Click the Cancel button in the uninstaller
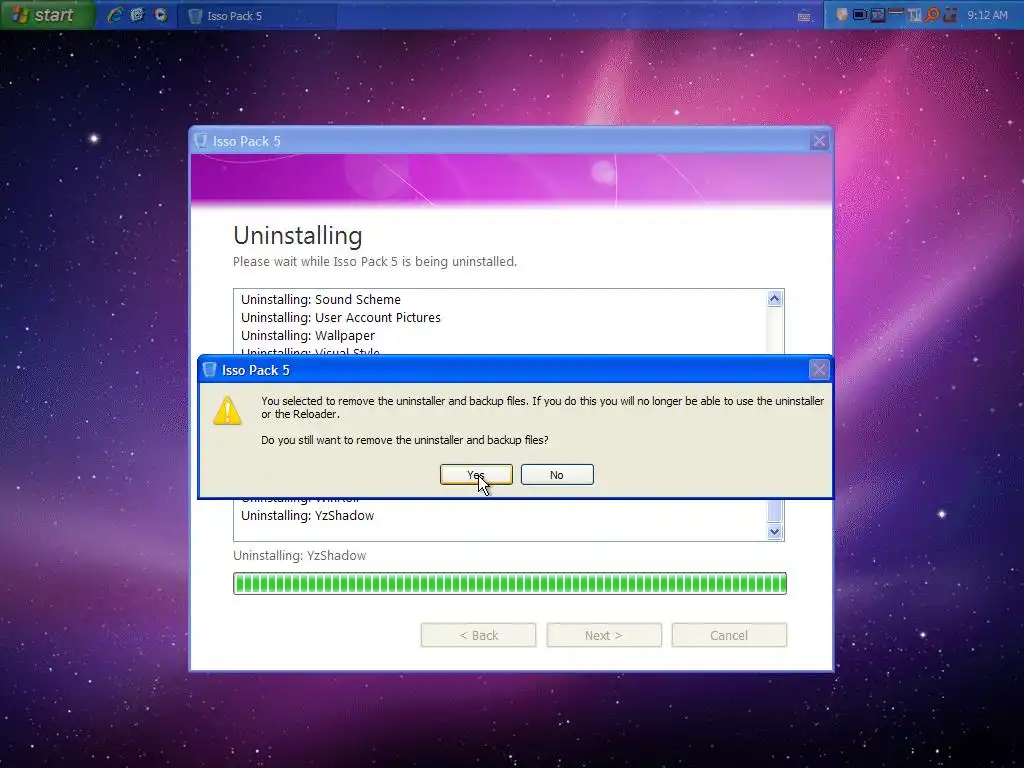 (729, 635)
